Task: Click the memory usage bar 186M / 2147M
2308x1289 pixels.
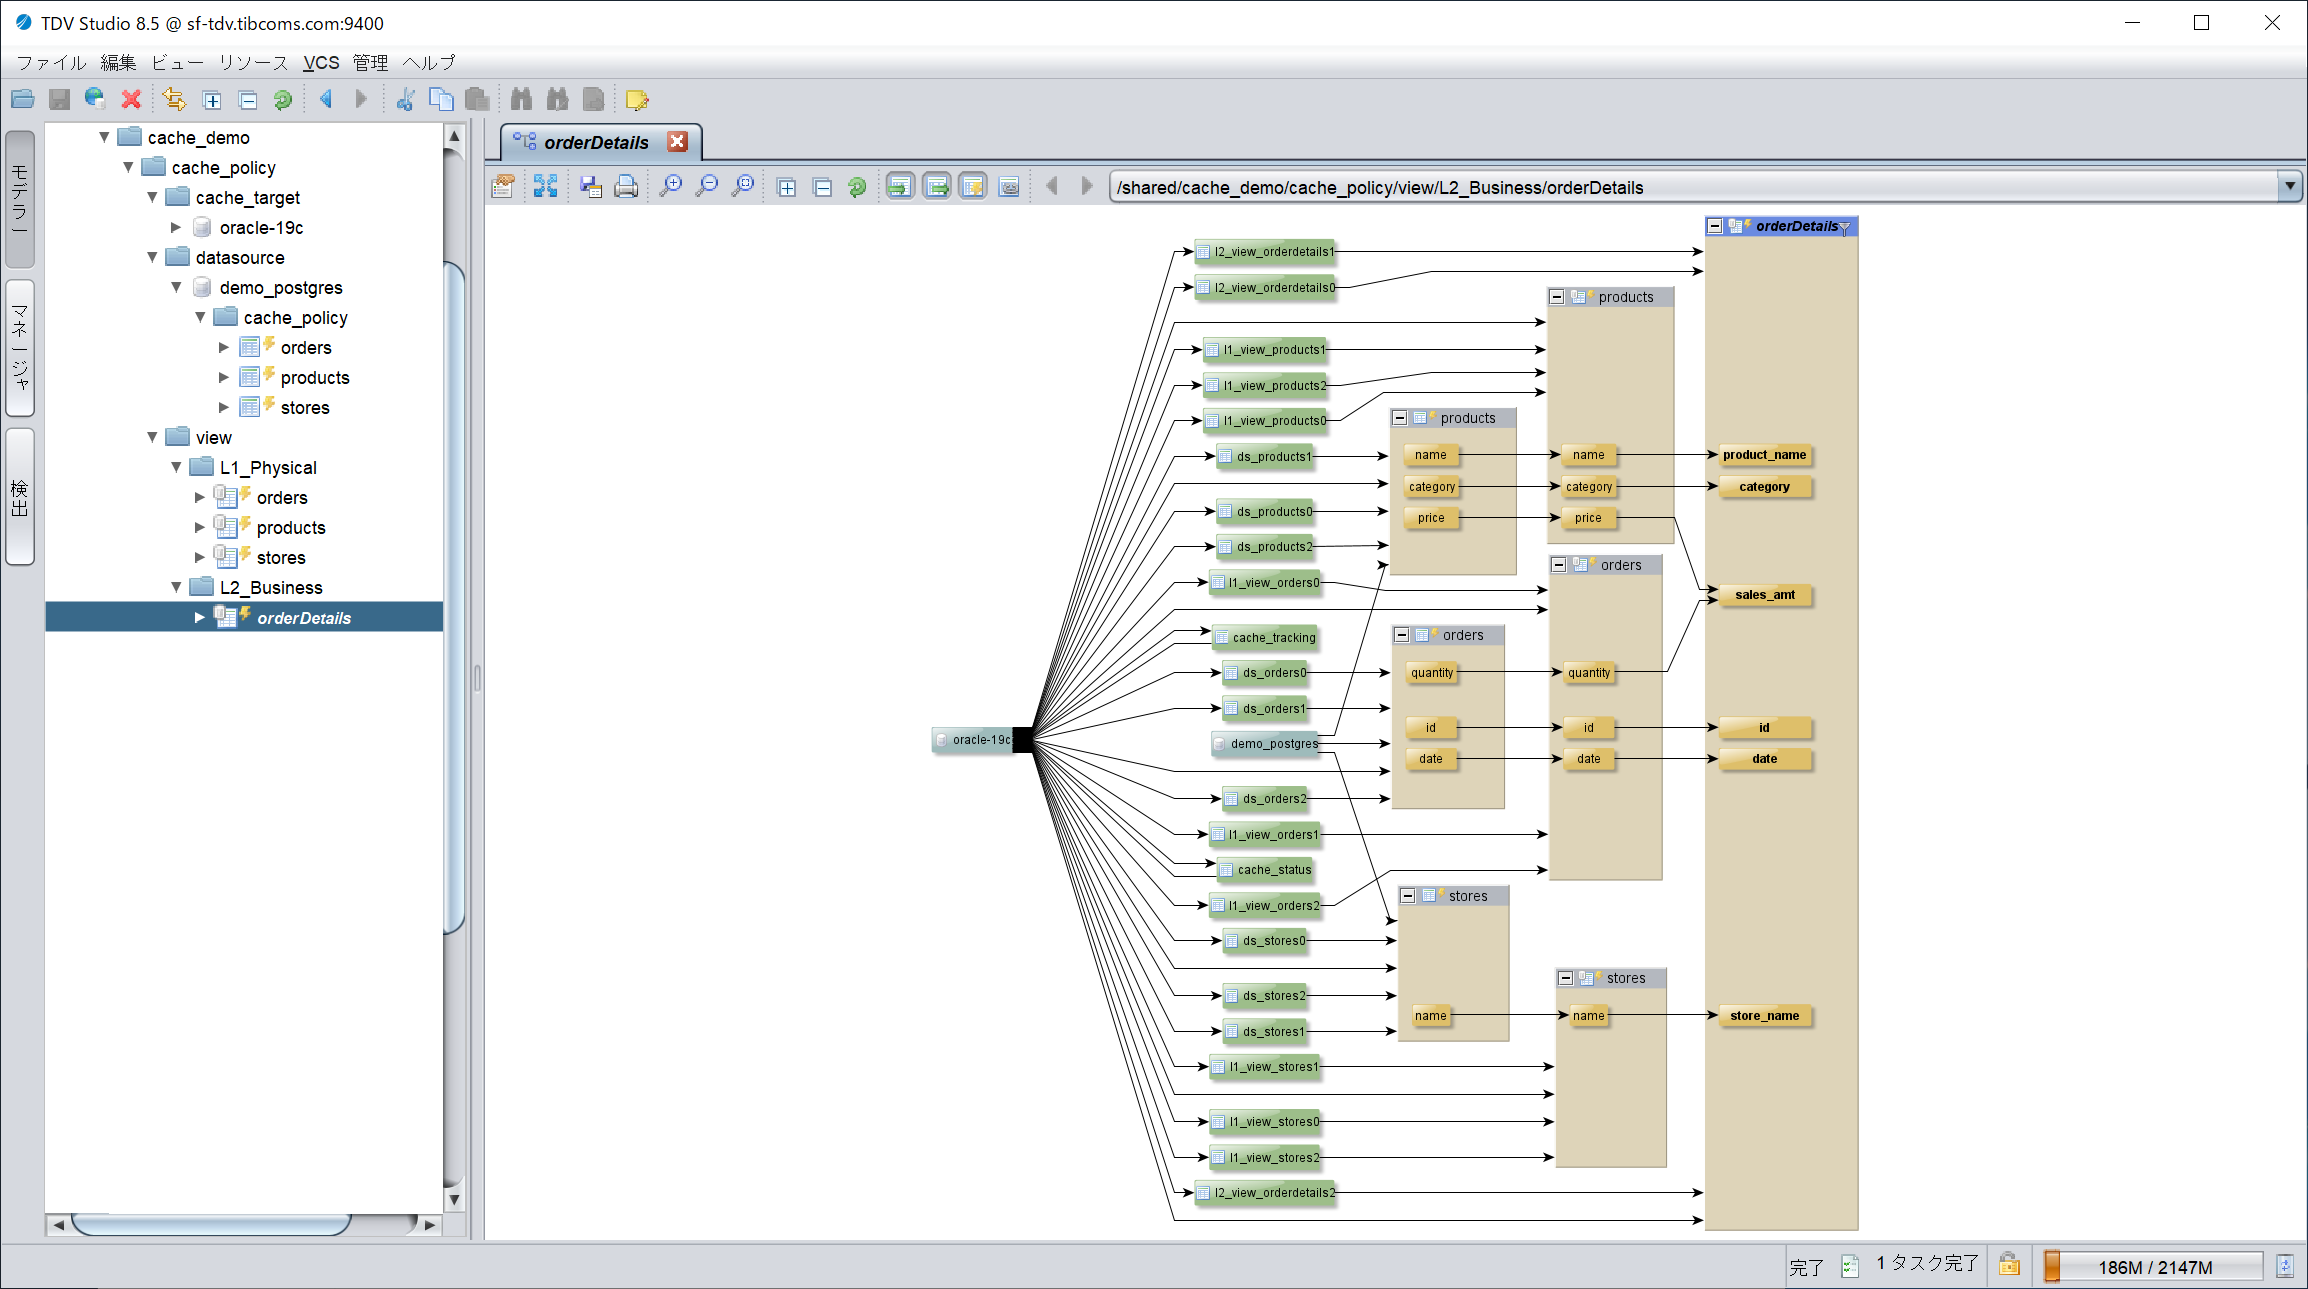Action: (x=2153, y=1266)
